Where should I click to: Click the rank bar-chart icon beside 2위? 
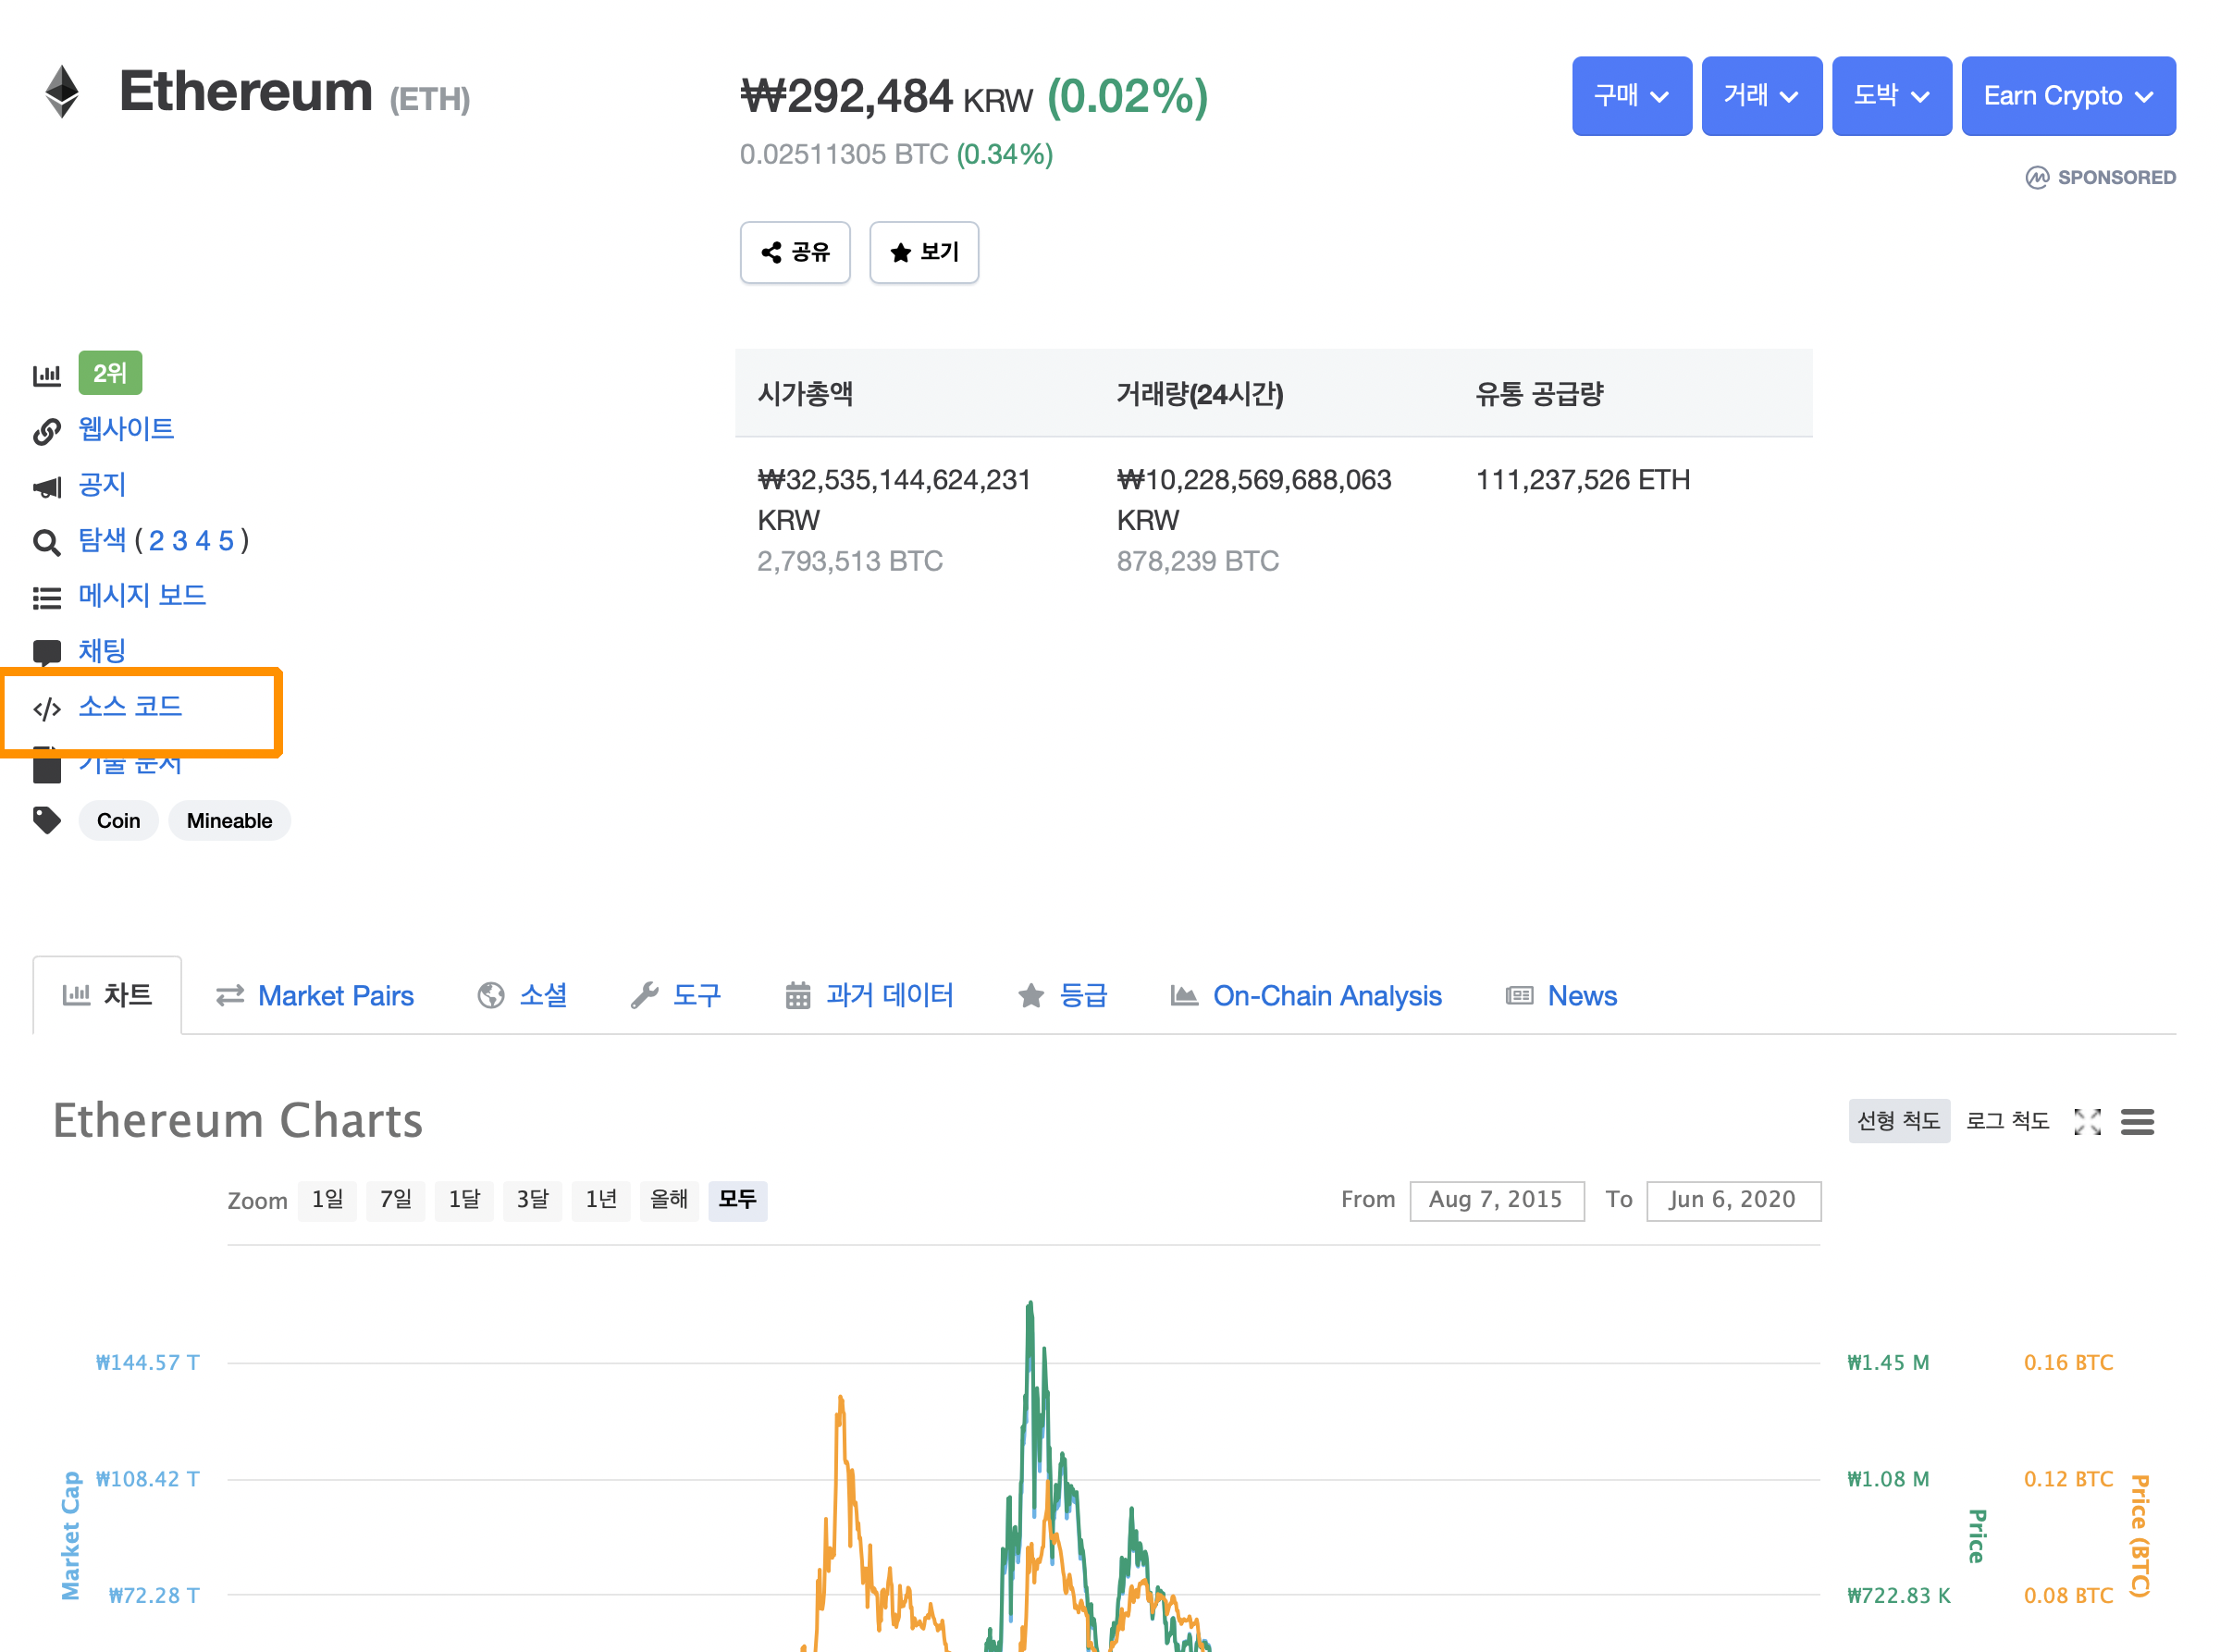[47, 375]
